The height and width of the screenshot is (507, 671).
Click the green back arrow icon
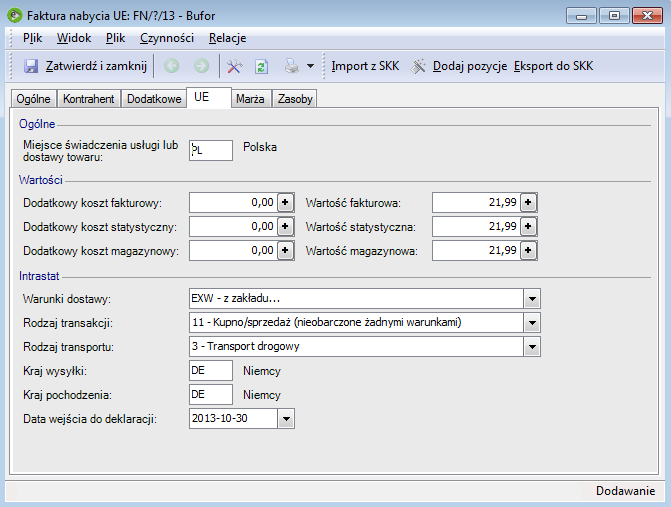coord(172,66)
